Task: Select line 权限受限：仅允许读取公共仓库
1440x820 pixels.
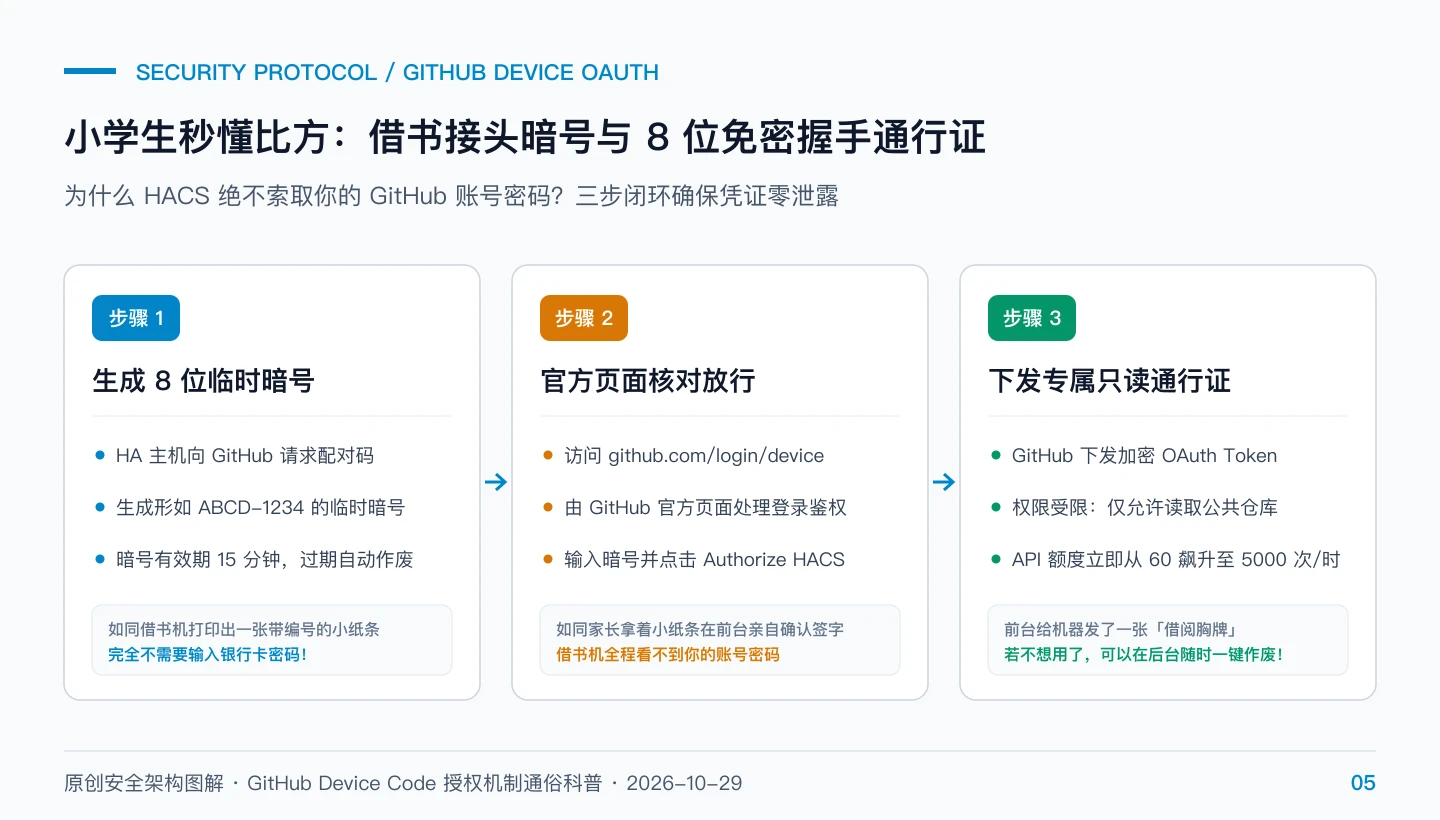Action: (1145, 508)
